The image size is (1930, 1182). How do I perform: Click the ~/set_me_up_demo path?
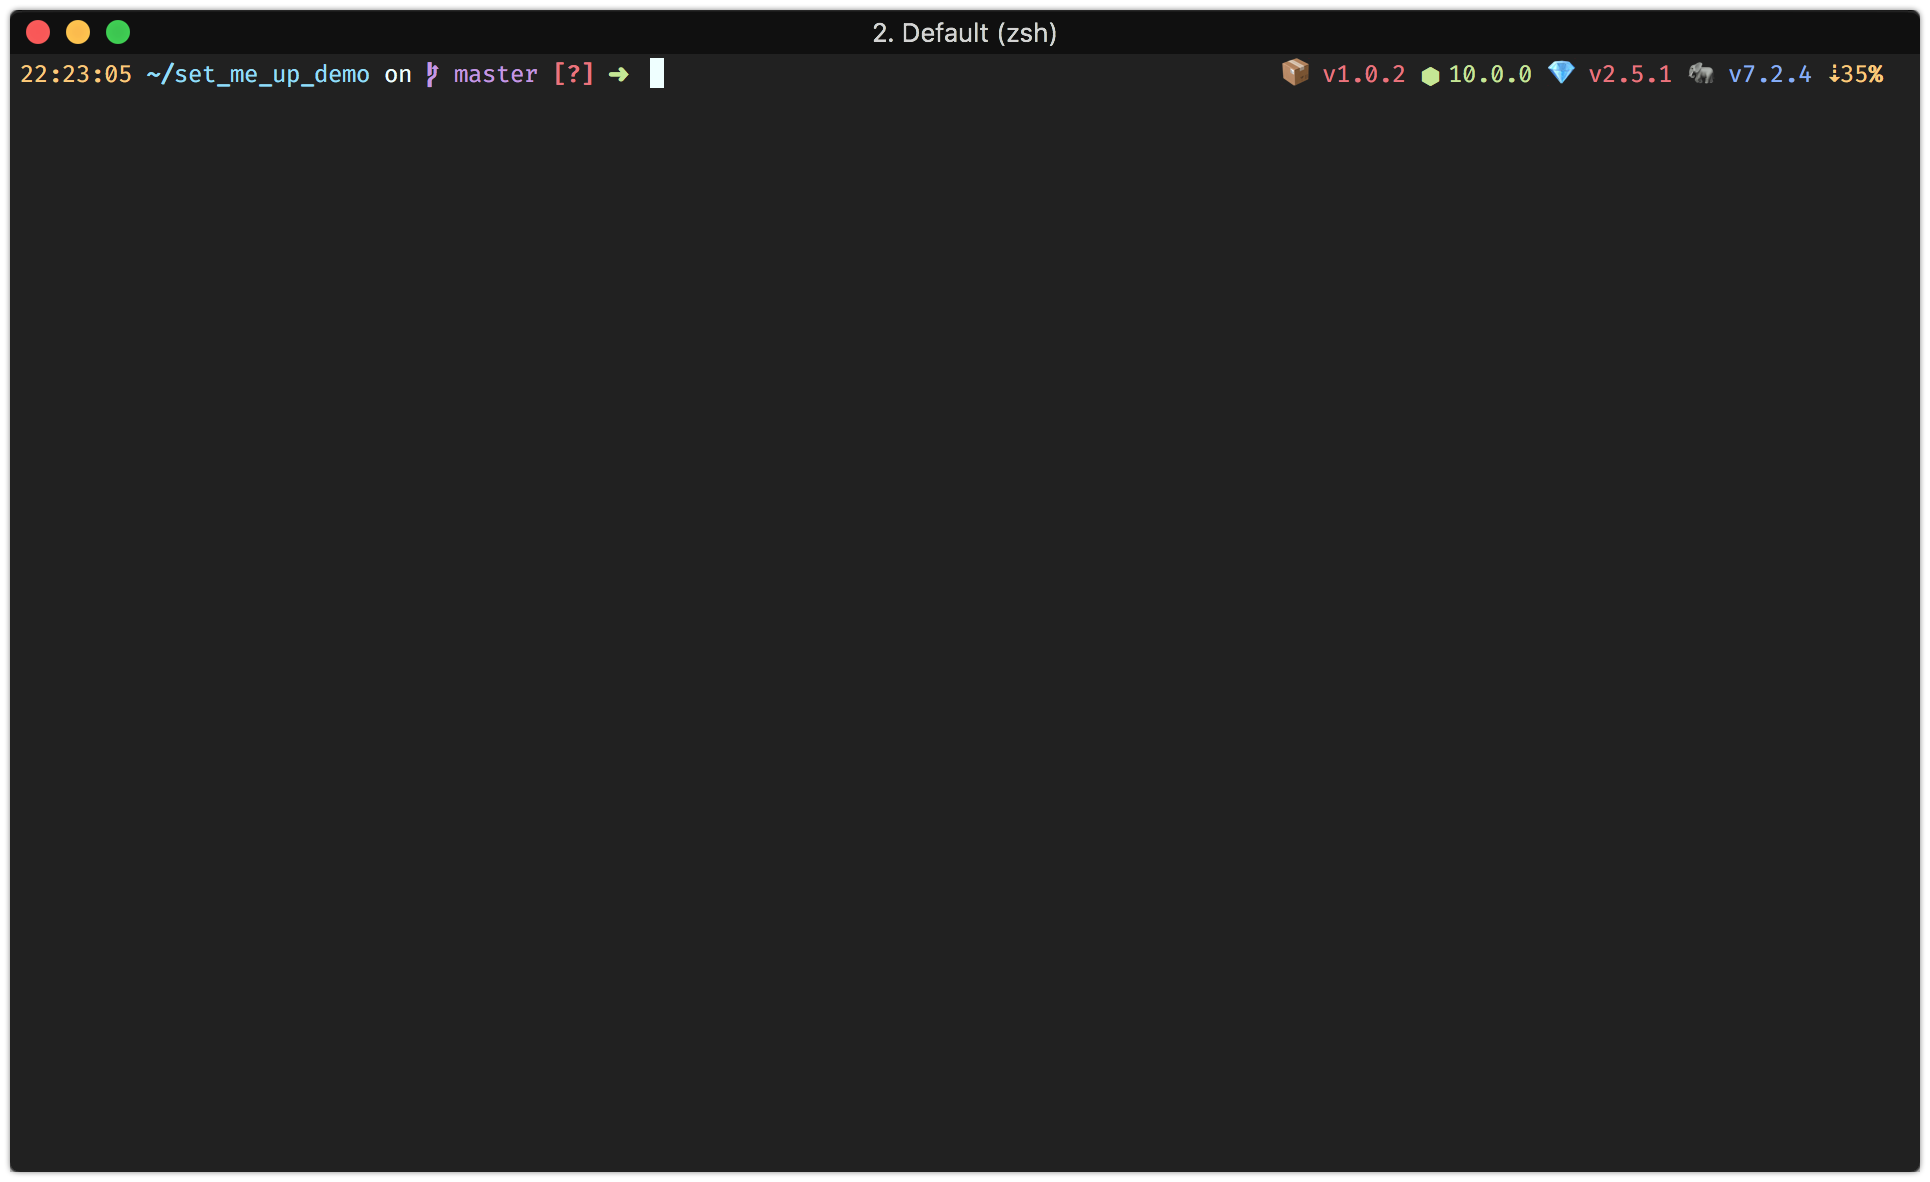click(x=258, y=74)
